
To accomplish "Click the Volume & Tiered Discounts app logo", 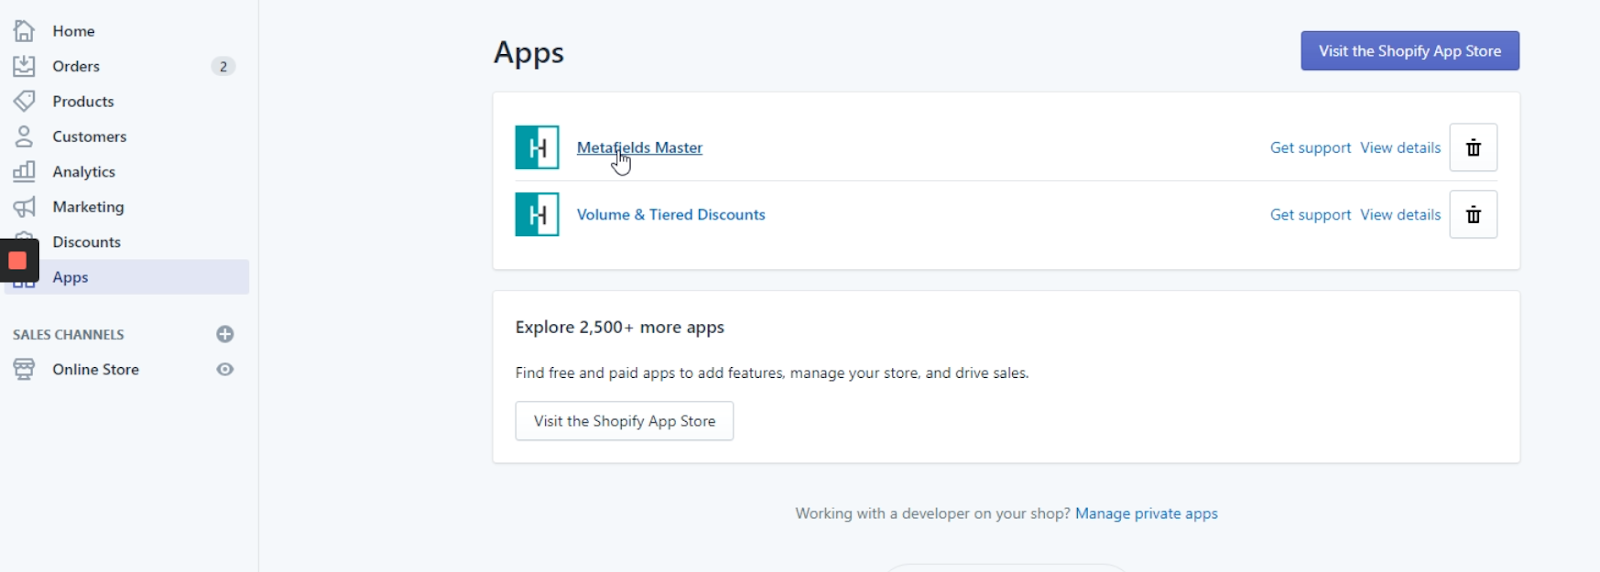I will 537,214.
